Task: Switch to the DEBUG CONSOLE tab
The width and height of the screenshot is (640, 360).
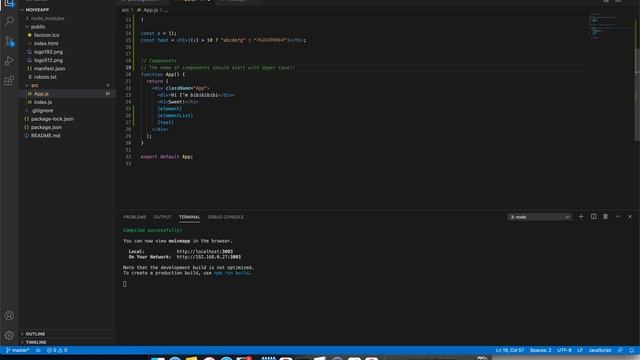Action: coord(226,217)
